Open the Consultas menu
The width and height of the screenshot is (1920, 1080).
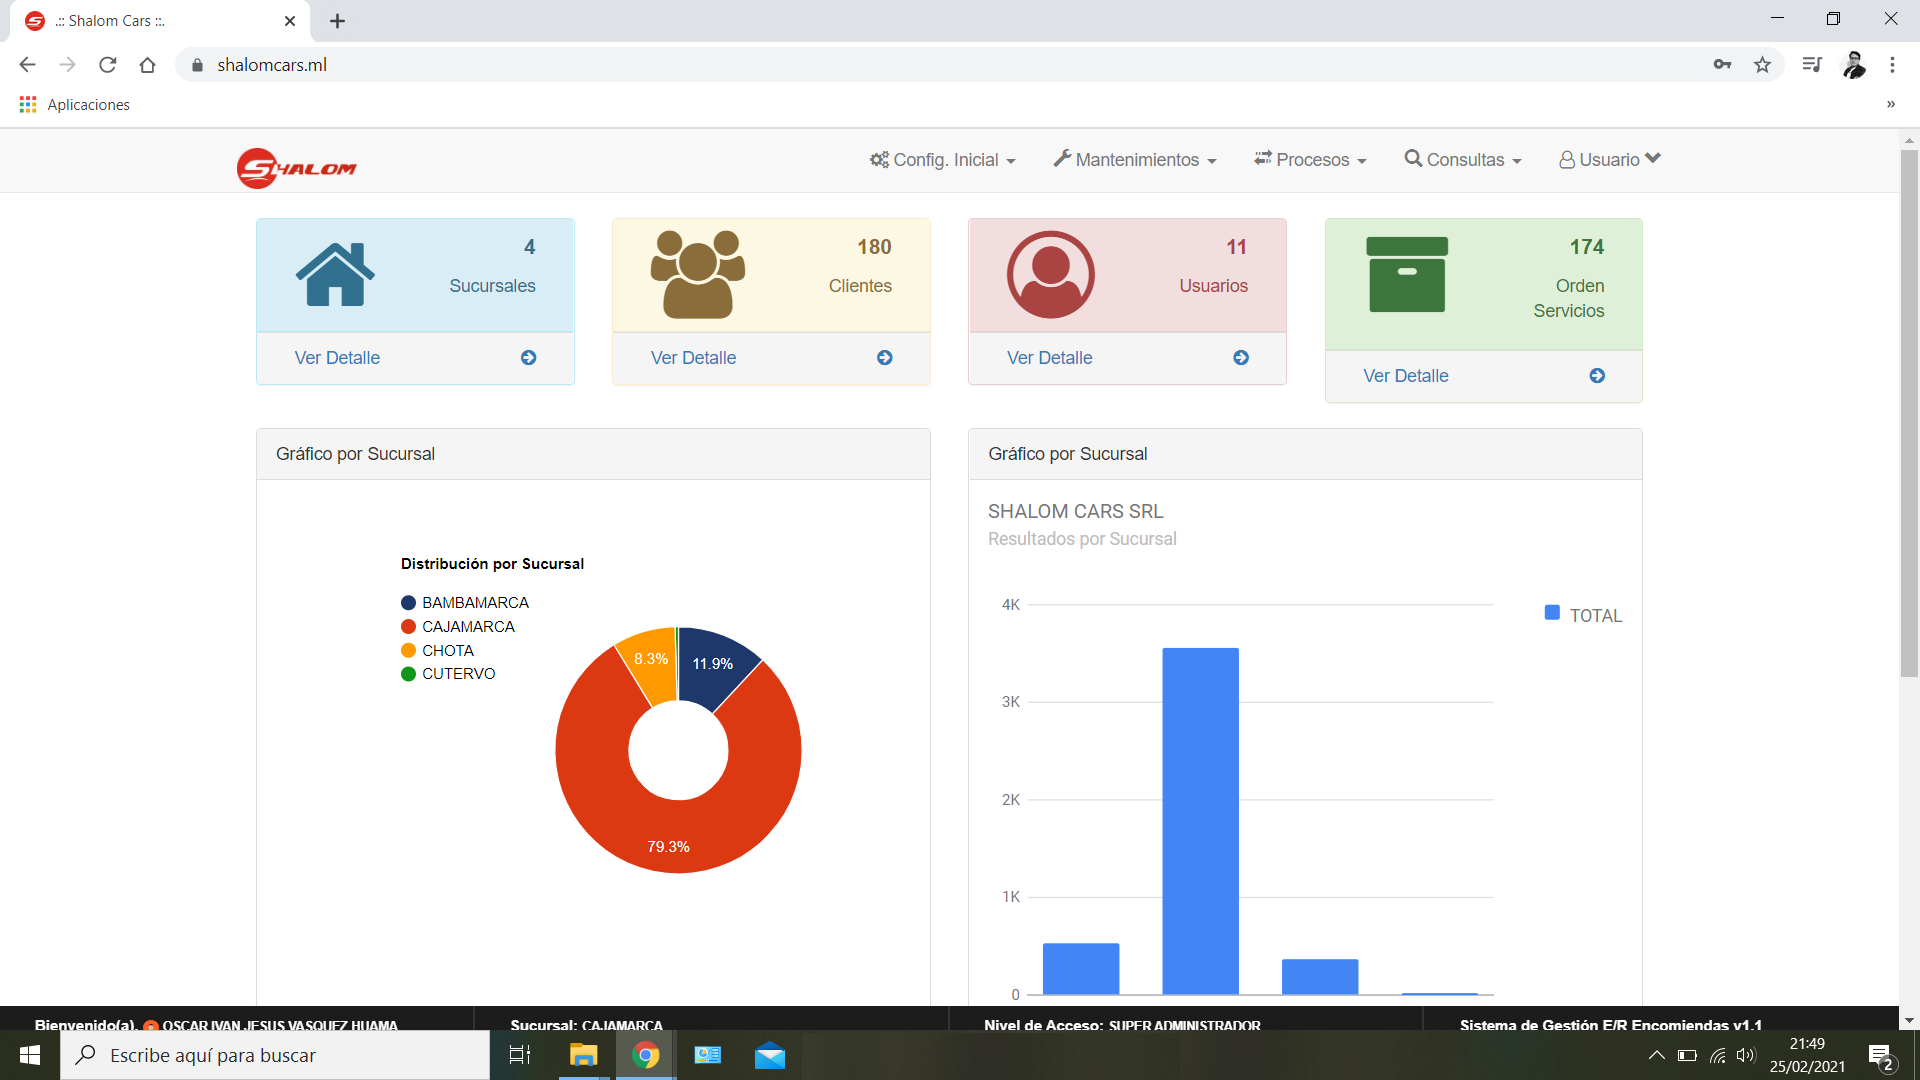1463,160
